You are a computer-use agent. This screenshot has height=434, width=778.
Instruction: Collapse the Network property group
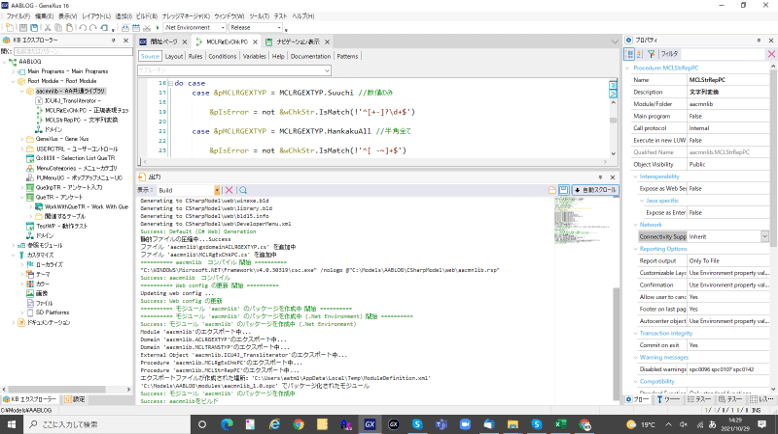[x=635, y=225]
